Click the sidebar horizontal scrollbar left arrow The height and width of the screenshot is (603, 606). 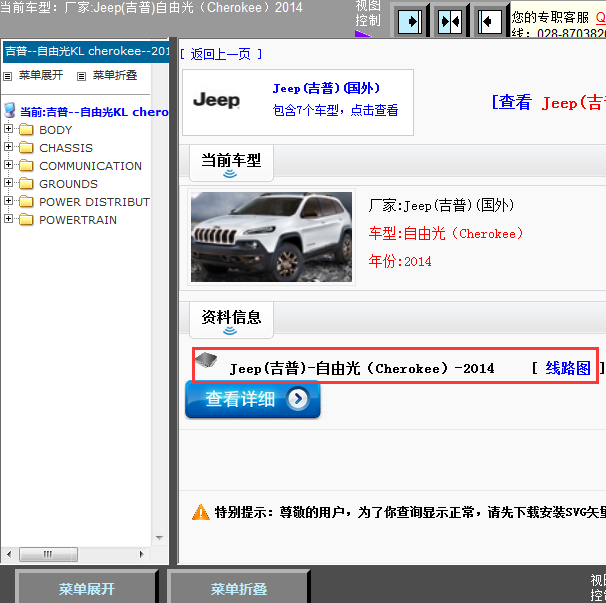pos(9,554)
